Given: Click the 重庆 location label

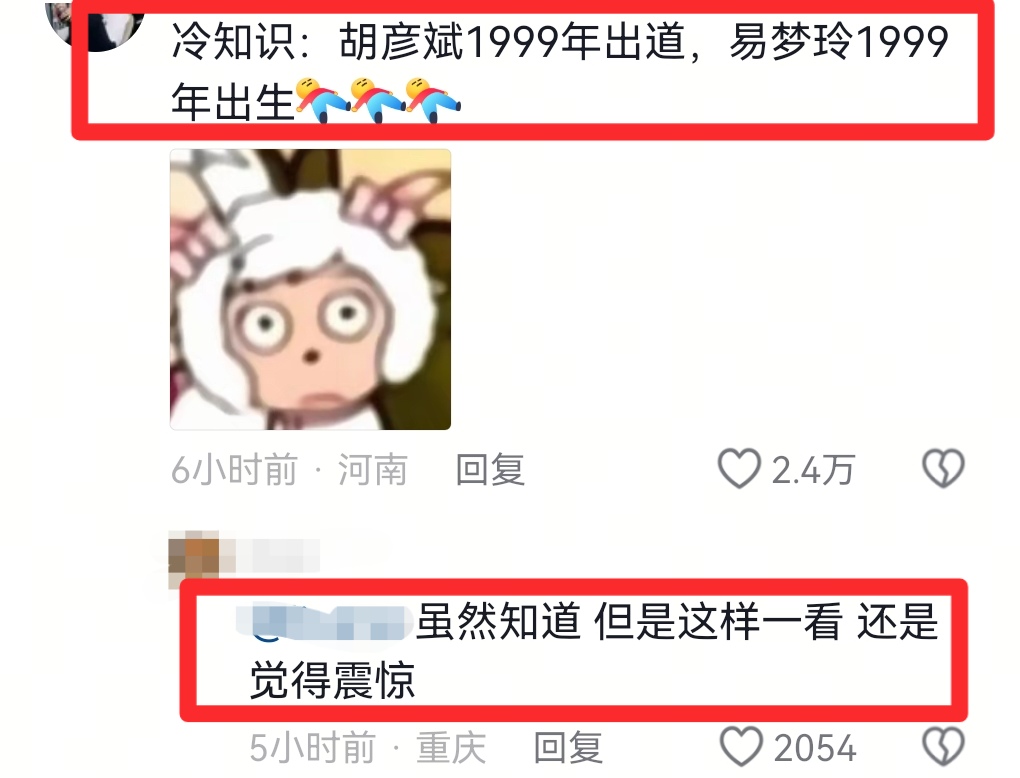Looking at the screenshot, I should [x=451, y=747].
